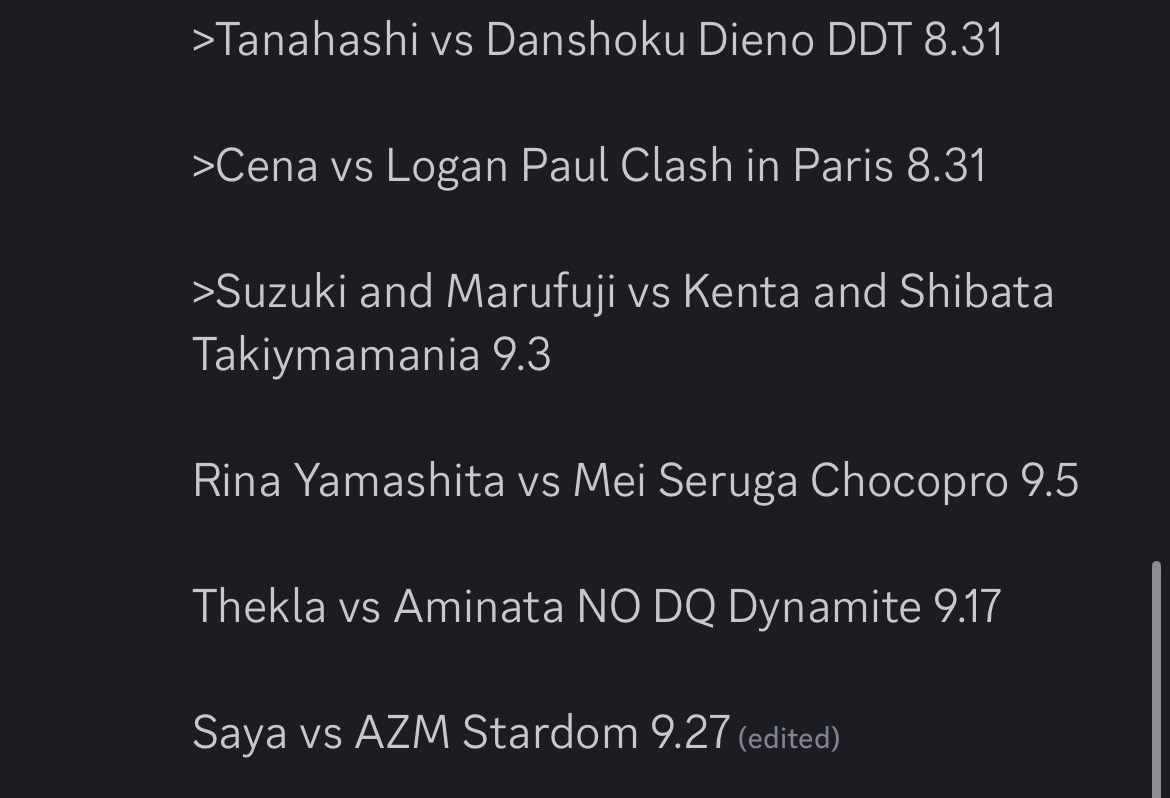Click the name Logan Paul
Screen dimensions: 1170x798
[x=496, y=166]
